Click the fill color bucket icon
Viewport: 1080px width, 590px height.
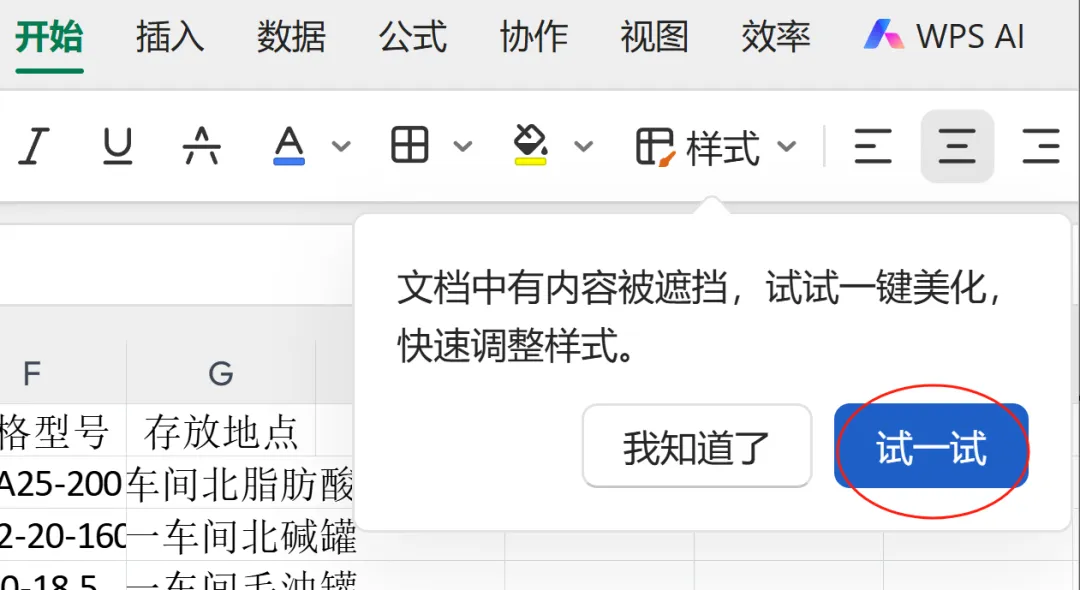pyautogui.click(x=530, y=145)
